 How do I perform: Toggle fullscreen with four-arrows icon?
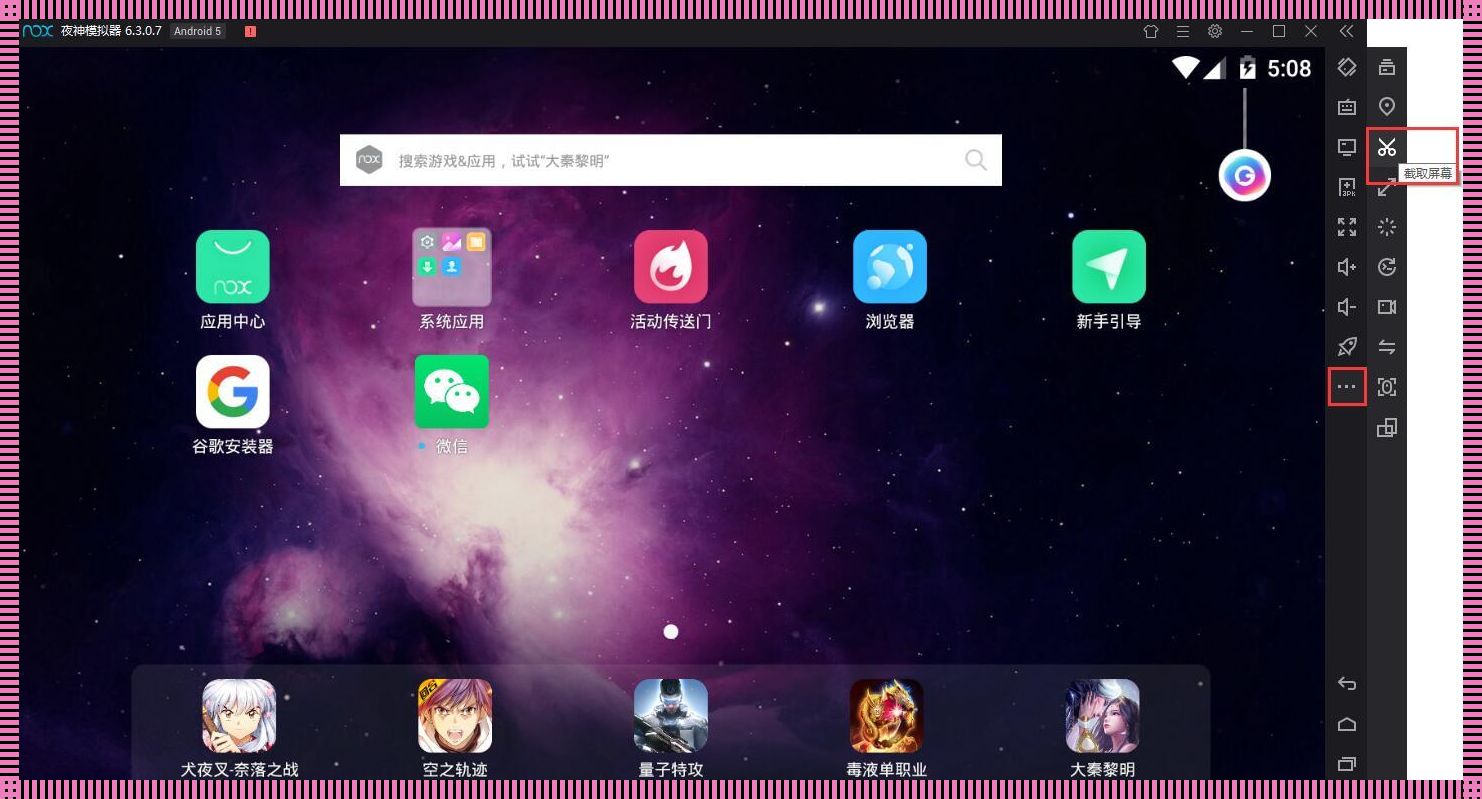click(1347, 227)
